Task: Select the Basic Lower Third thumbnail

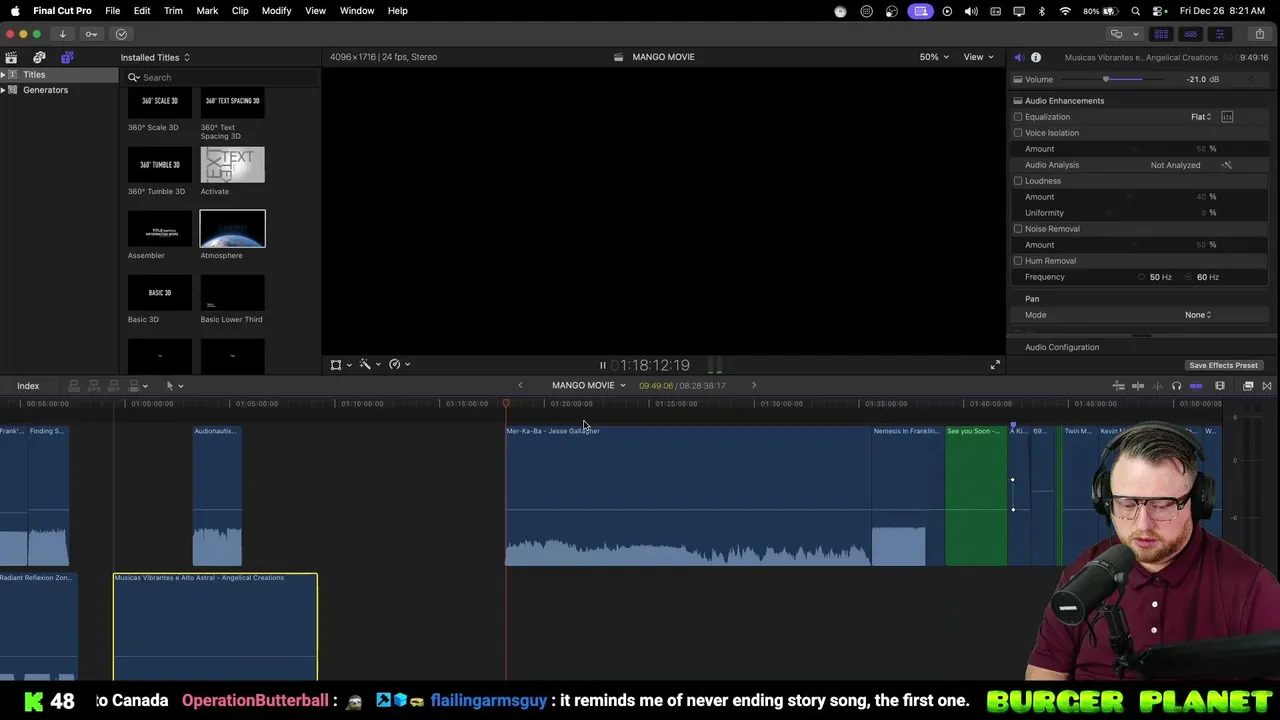Action: point(232,293)
